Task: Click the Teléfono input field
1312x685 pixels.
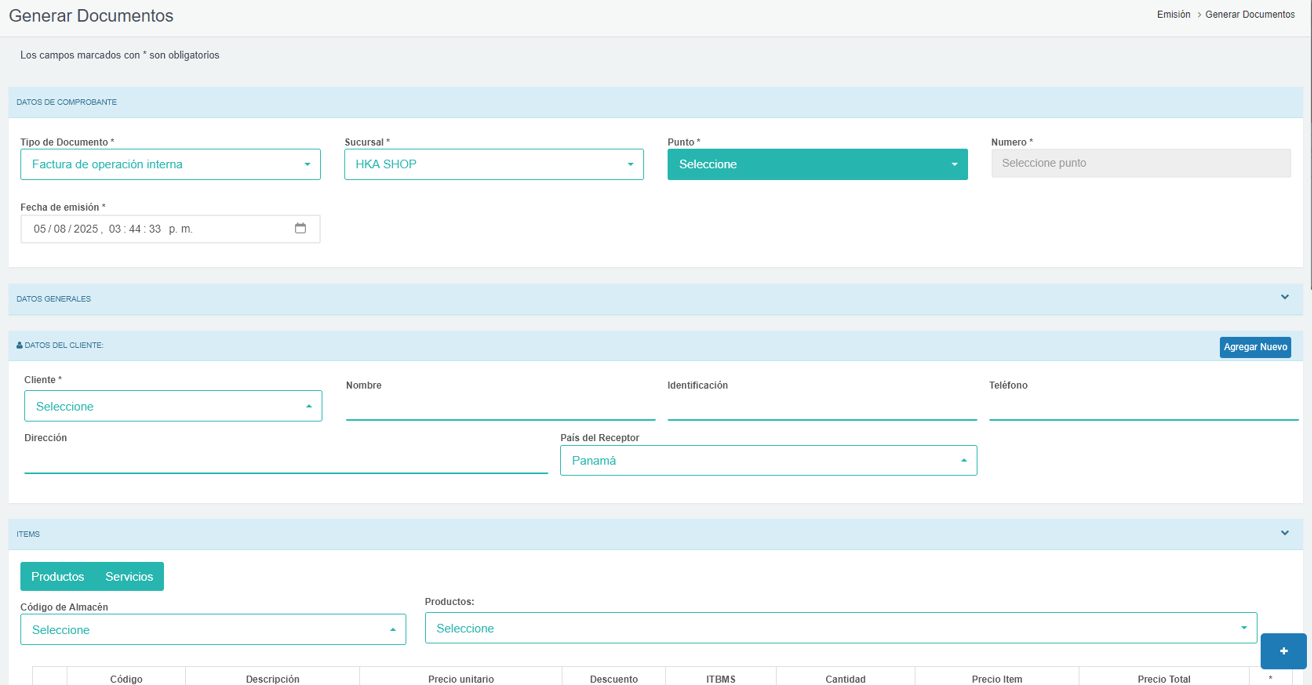Action: tap(1143, 407)
